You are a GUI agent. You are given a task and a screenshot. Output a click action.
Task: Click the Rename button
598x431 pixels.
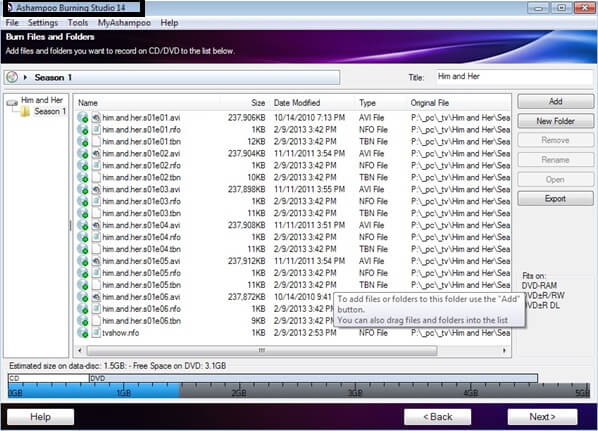[555, 160]
